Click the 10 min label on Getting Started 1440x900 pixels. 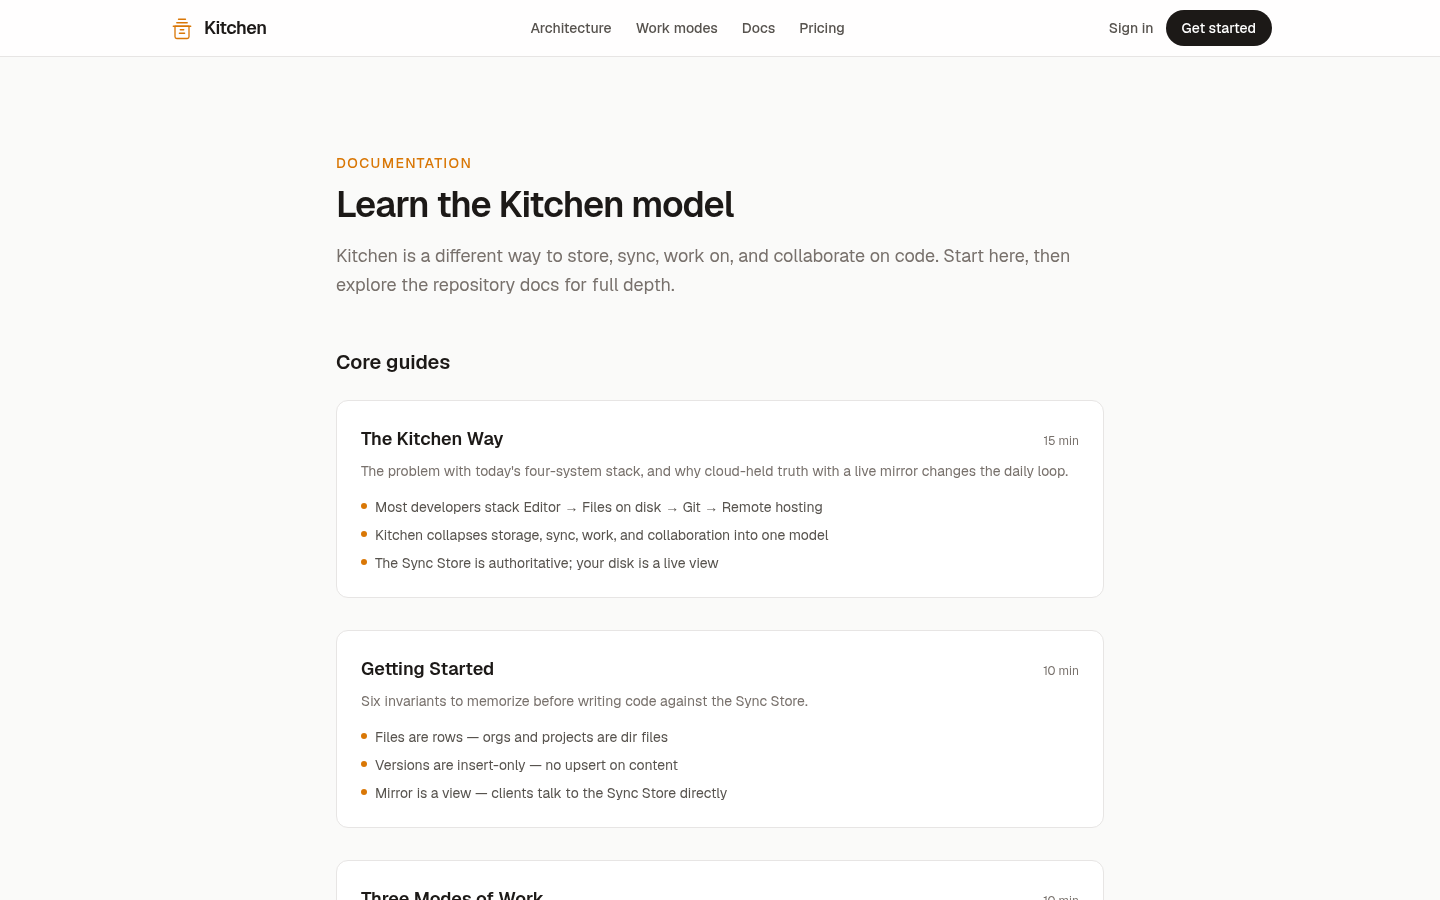click(1061, 671)
